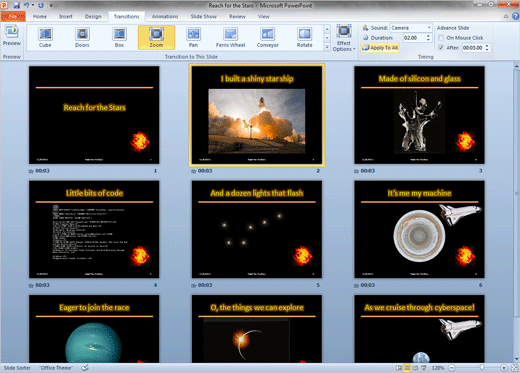This screenshot has height=373, width=520.
Task: Switch to the Animations tab
Action: coord(165,16)
